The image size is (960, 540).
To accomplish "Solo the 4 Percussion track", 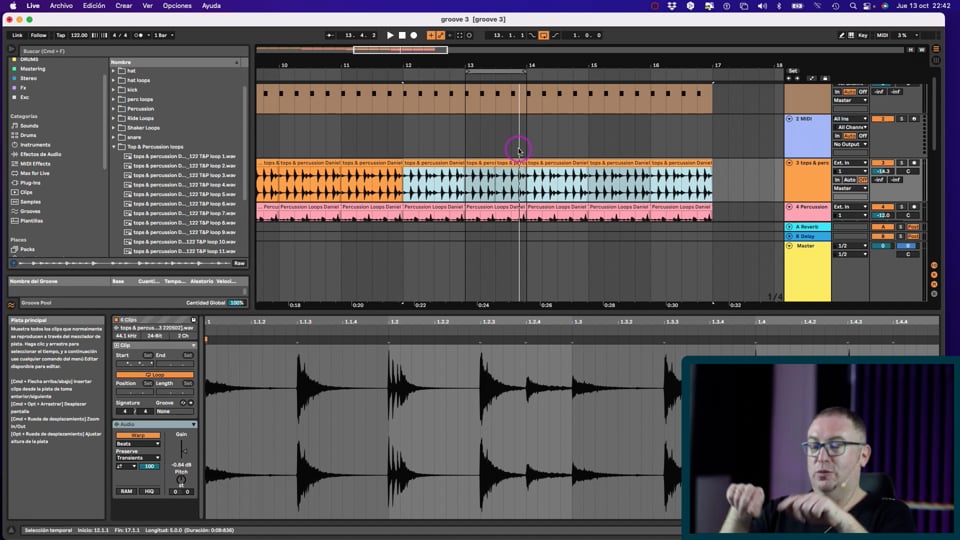I will coord(901,207).
